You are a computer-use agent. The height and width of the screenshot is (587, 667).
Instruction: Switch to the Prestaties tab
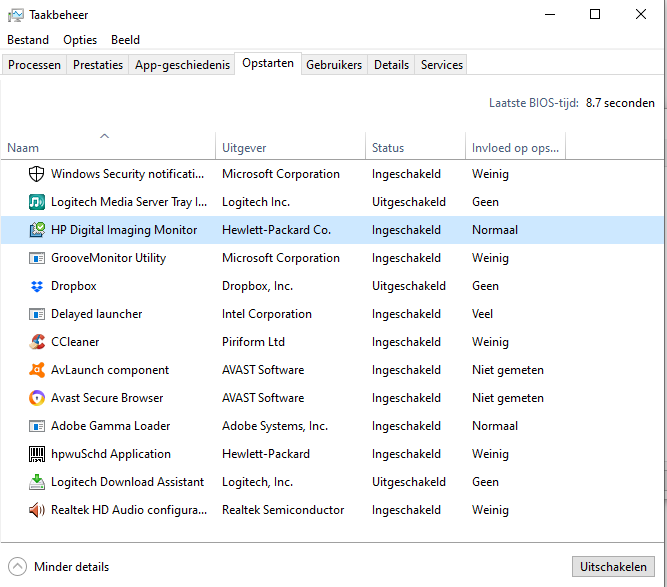[x=98, y=65]
